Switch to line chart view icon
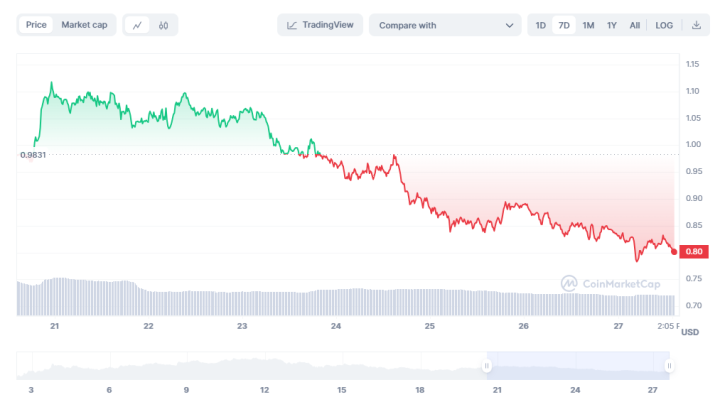720x397 pixels. [x=137, y=25]
